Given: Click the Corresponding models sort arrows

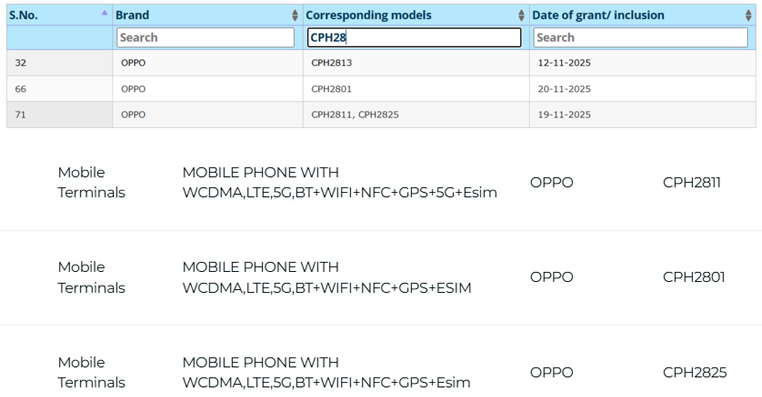Looking at the screenshot, I should click(521, 15).
